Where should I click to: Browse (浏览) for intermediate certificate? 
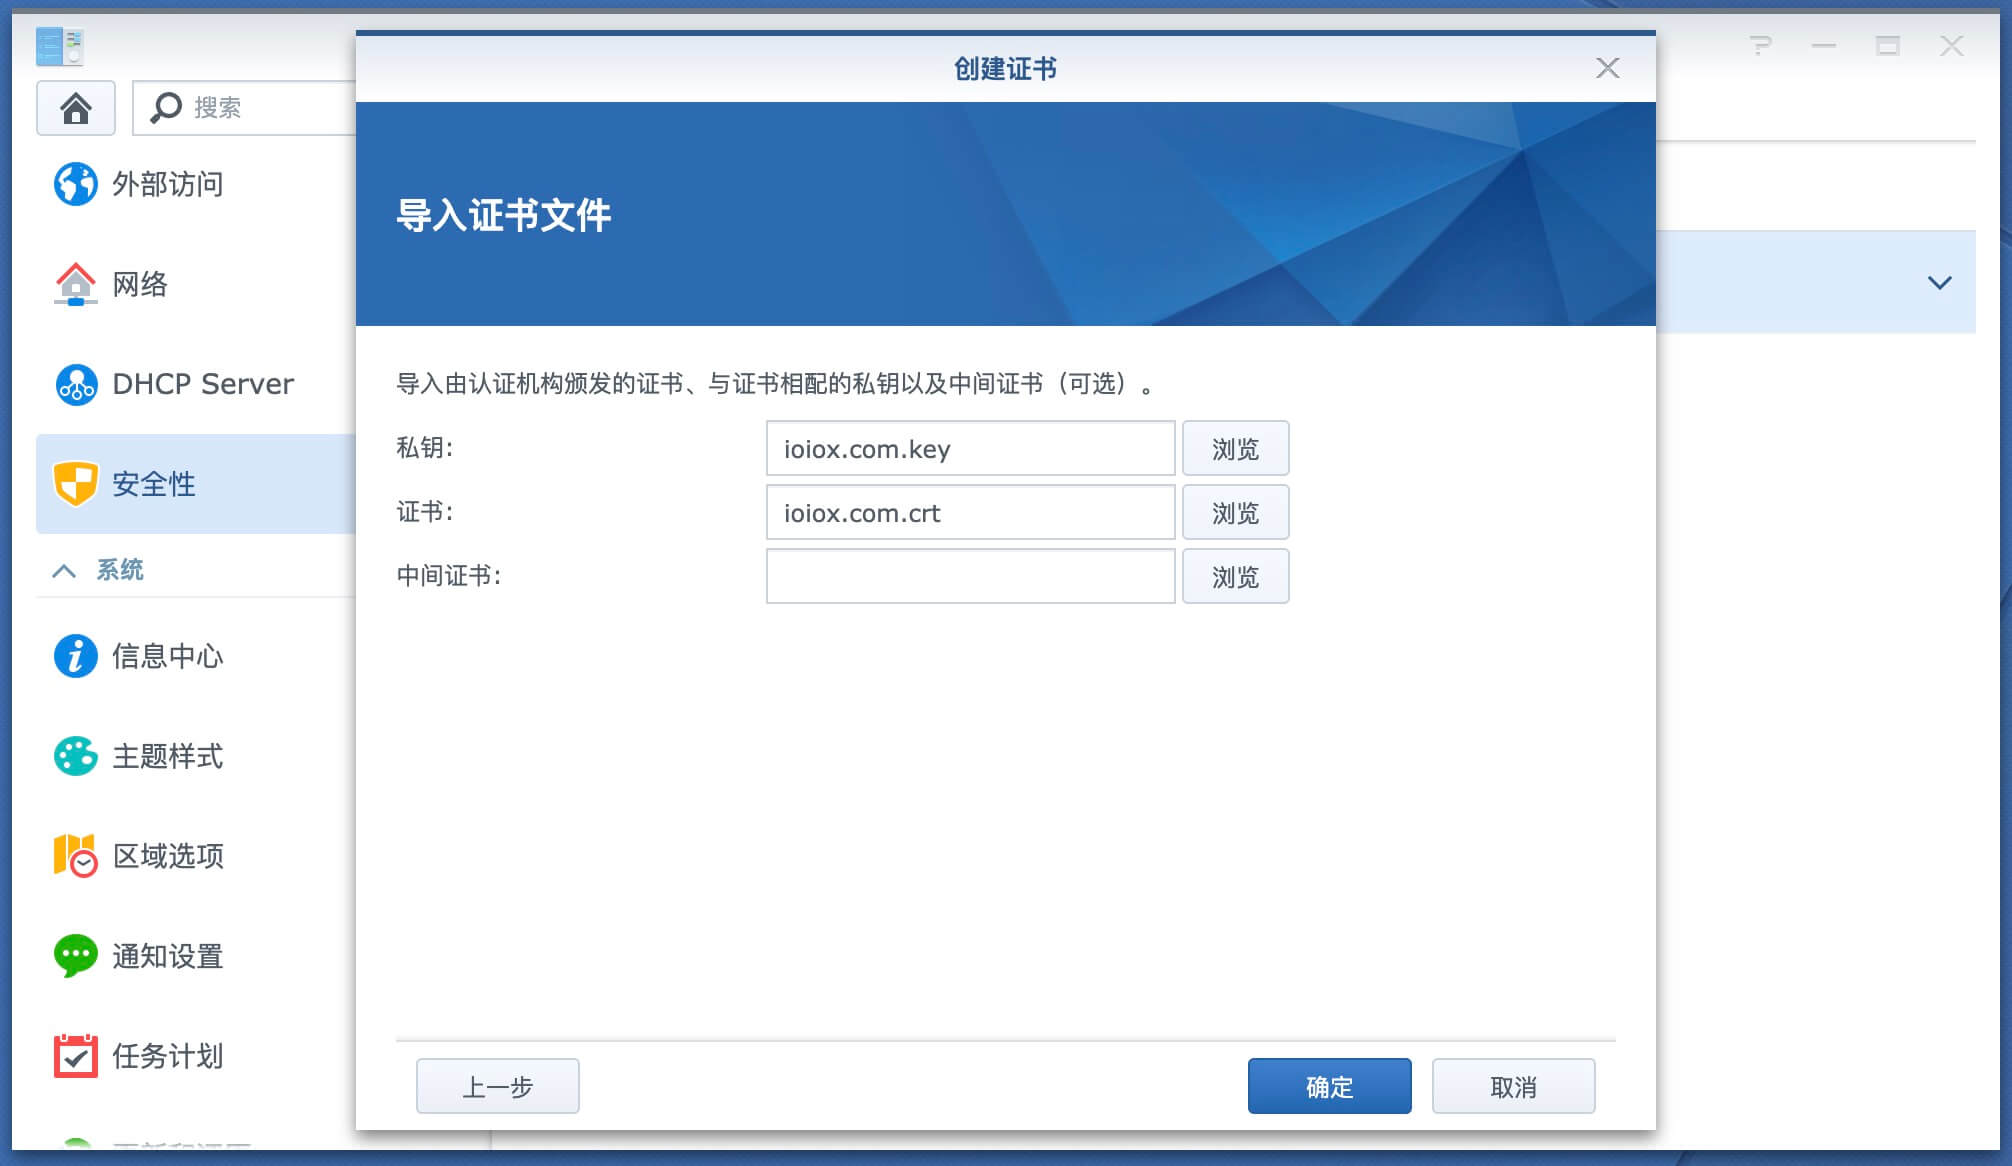tap(1235, 577)
